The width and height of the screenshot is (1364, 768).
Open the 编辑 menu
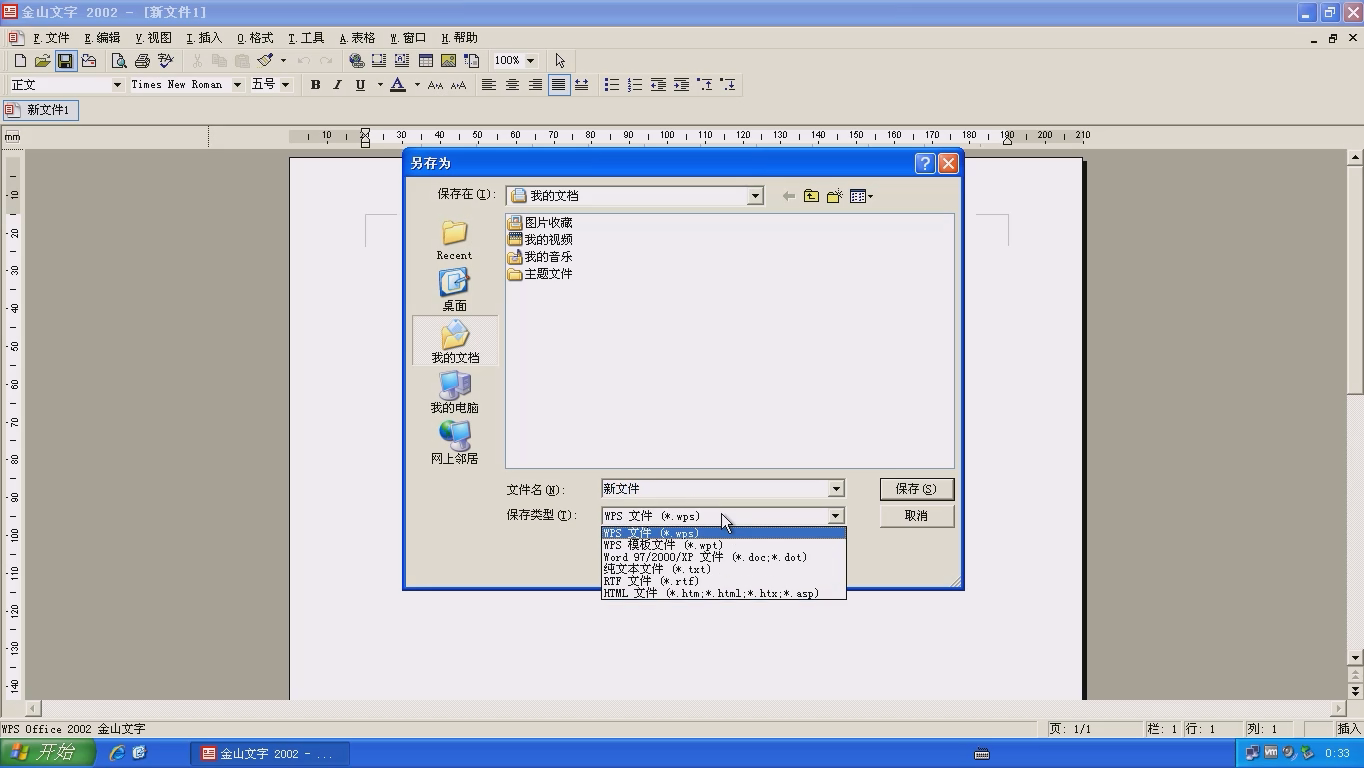pyautogui.click(x=102, y=38)
